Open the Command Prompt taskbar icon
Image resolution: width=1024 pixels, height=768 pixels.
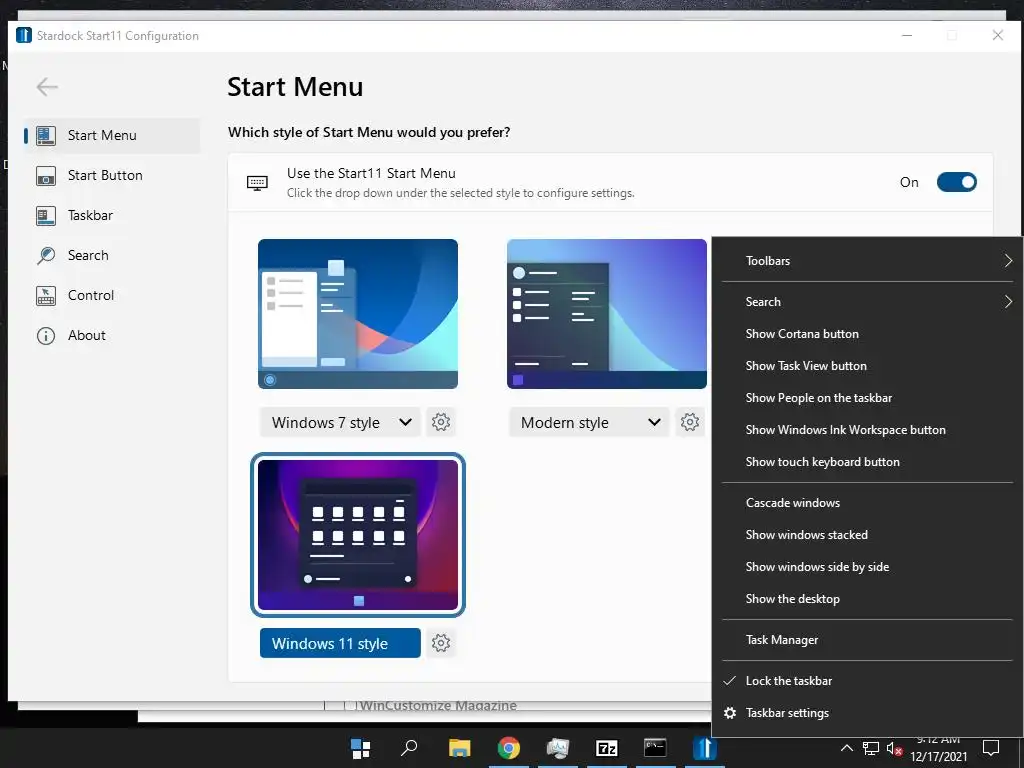point(655,748)
